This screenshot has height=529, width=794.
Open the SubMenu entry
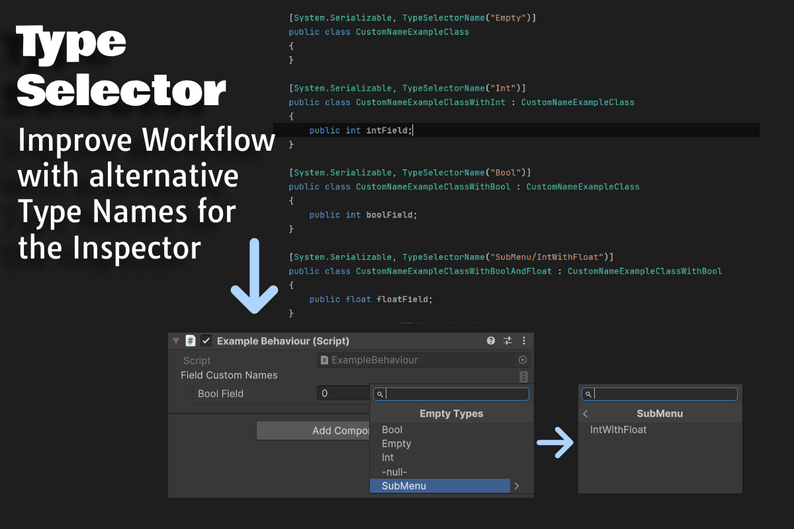coord(440,486)
